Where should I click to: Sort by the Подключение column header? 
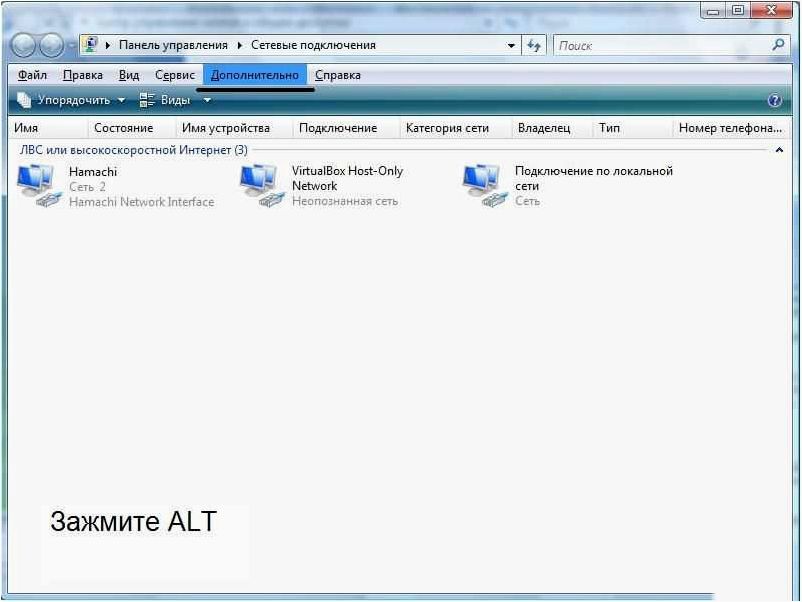346,128
